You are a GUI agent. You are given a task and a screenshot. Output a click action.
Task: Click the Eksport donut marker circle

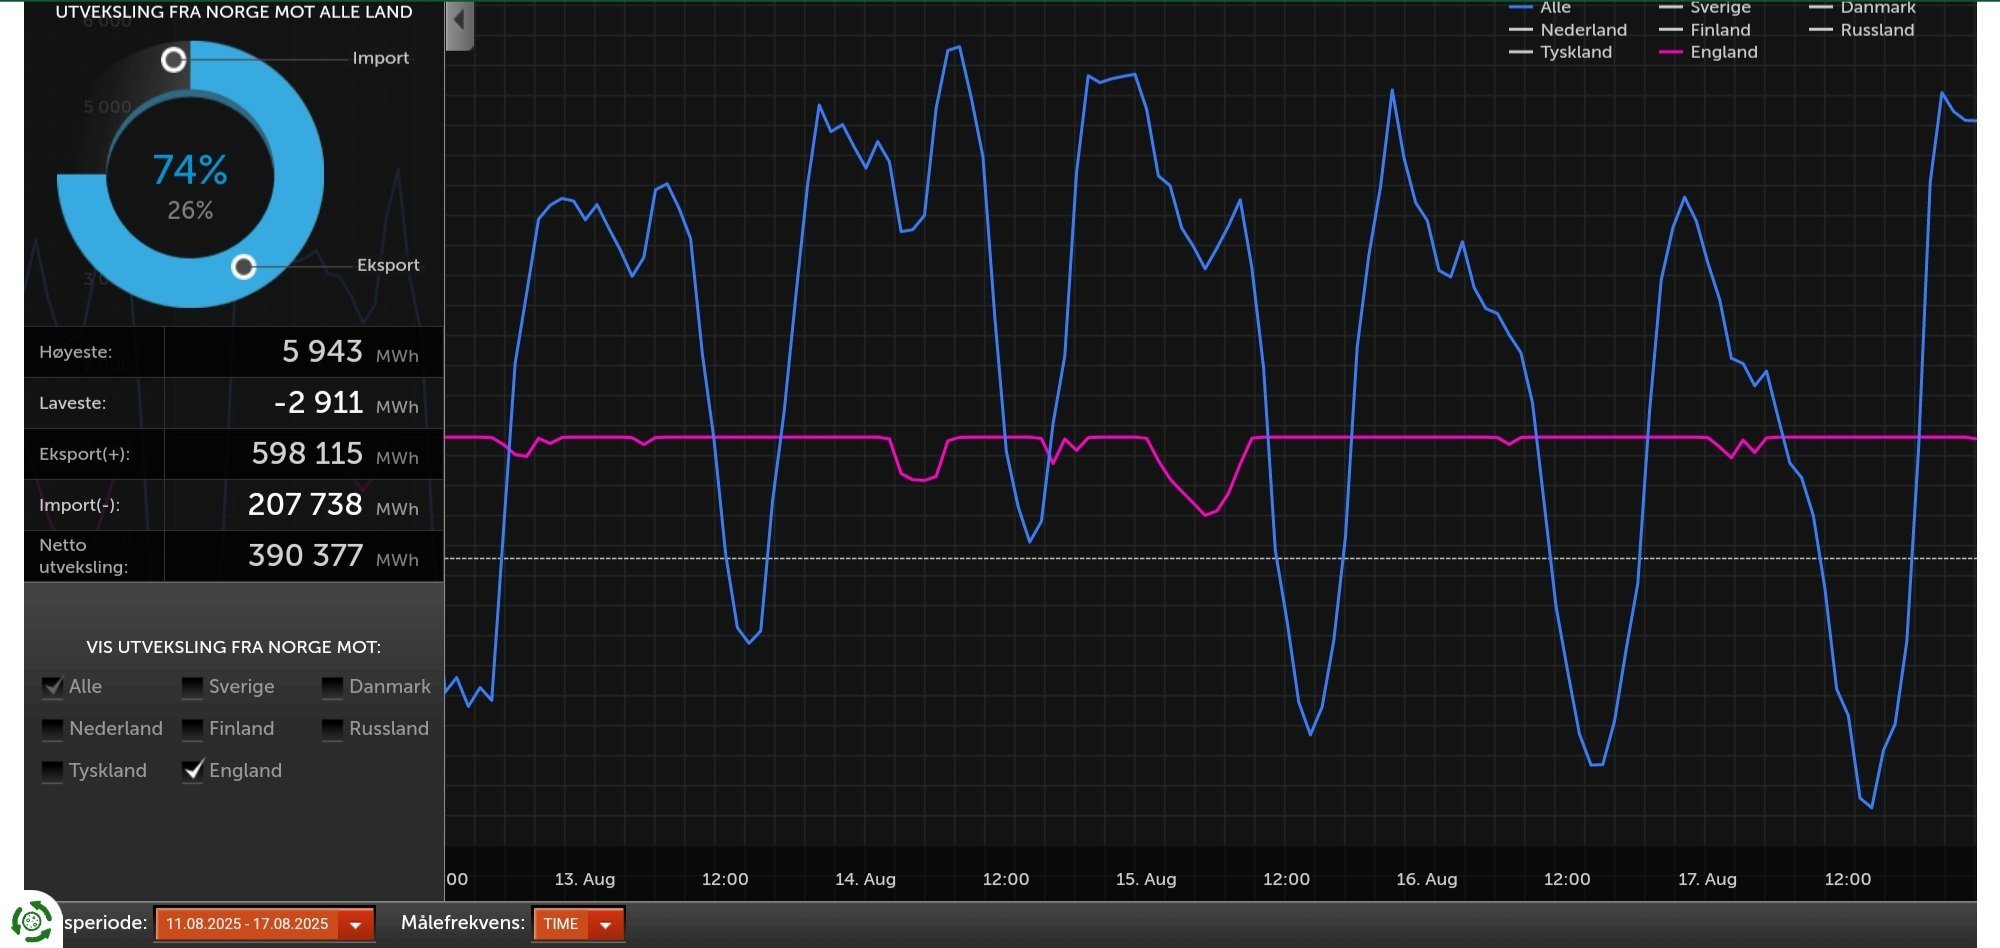pos(243,267)
